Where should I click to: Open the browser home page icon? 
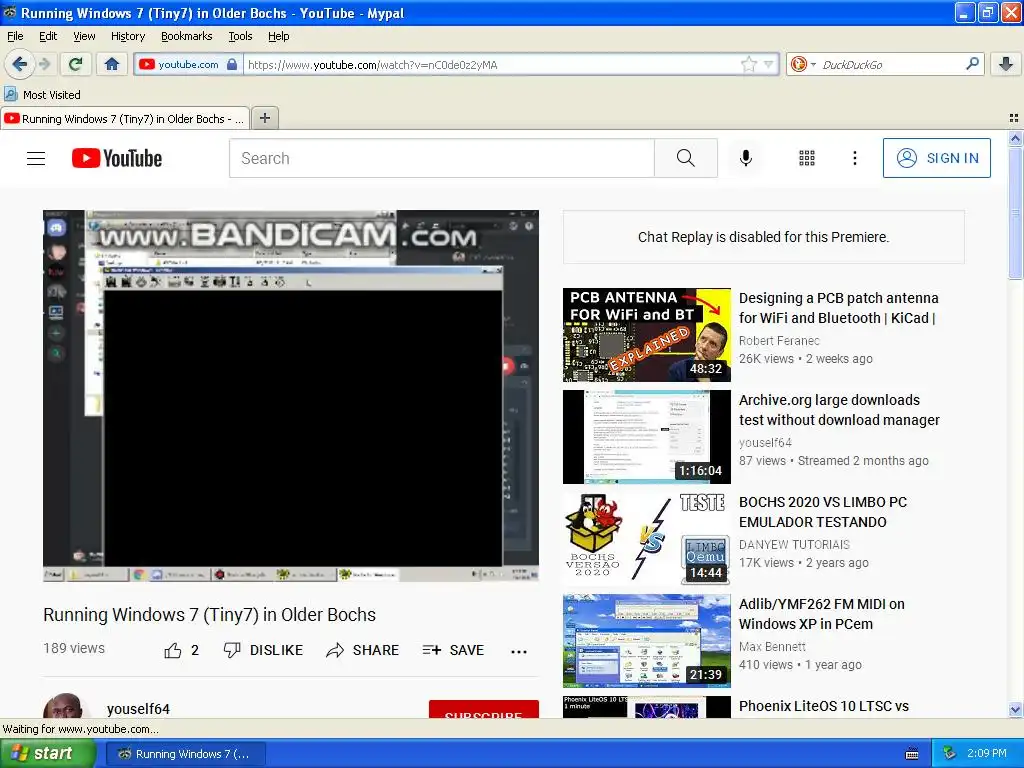tap(112, 64)
